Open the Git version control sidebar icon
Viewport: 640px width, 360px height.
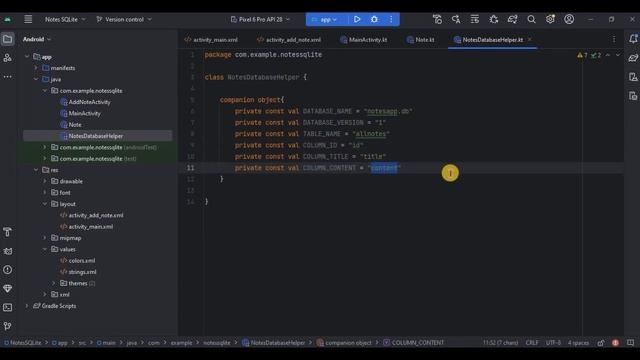click(7, 326)
